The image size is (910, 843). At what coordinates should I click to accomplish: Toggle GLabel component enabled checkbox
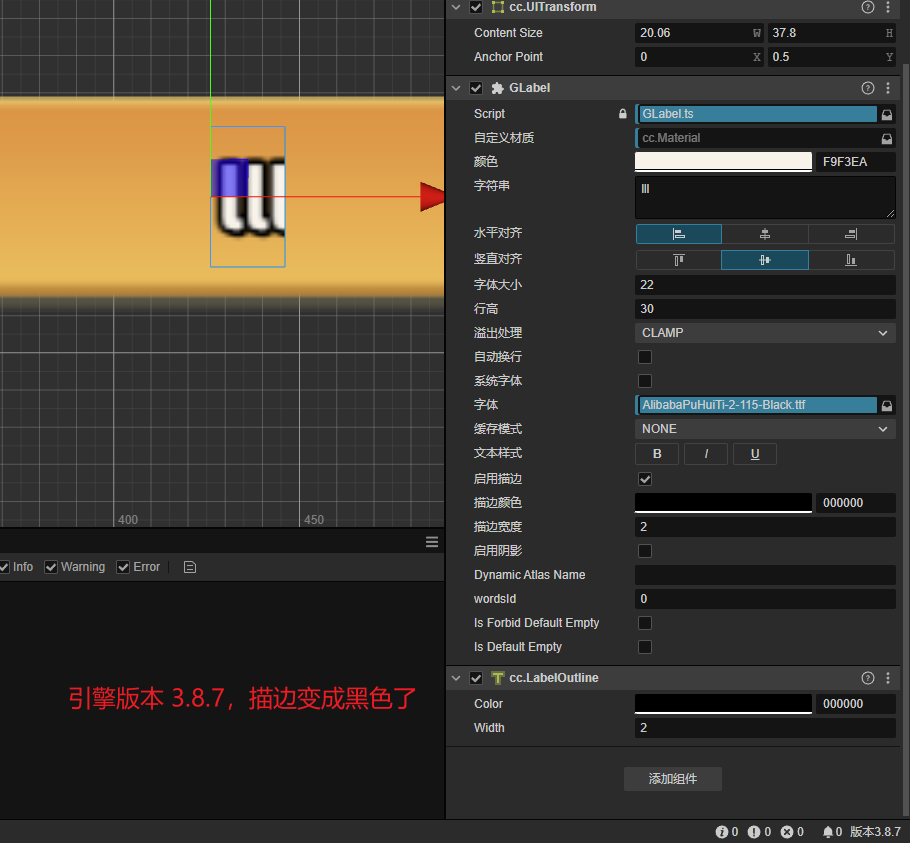click(476, 88)
